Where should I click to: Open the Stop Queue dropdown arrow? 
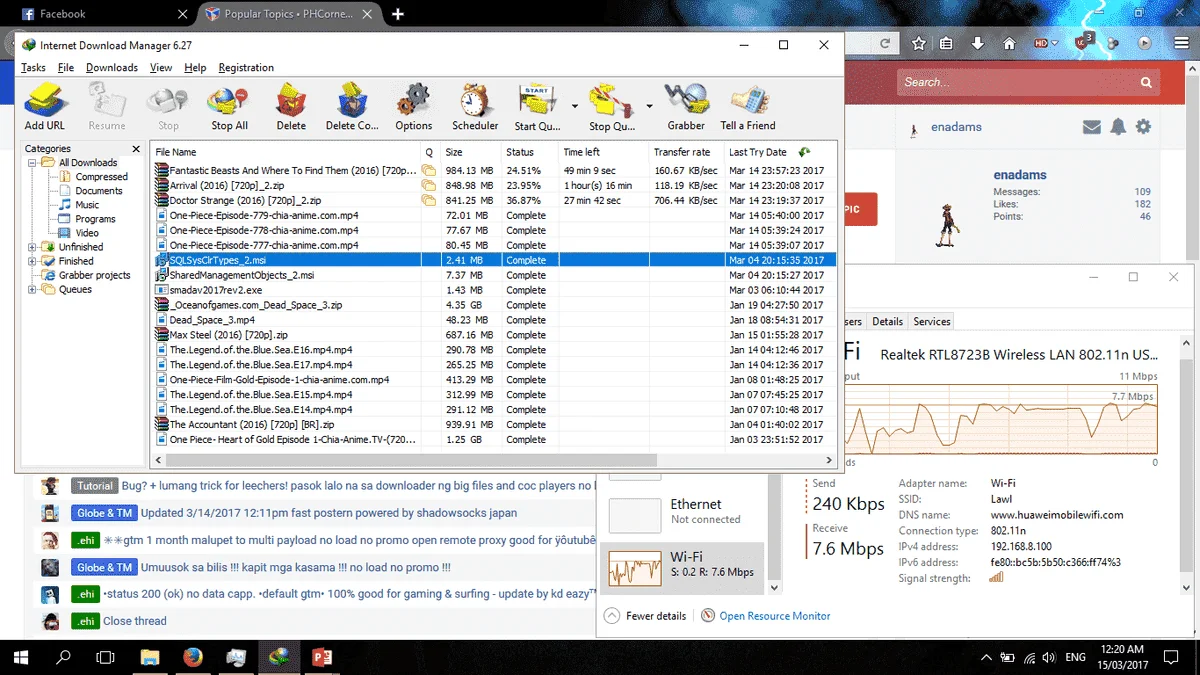649,105
